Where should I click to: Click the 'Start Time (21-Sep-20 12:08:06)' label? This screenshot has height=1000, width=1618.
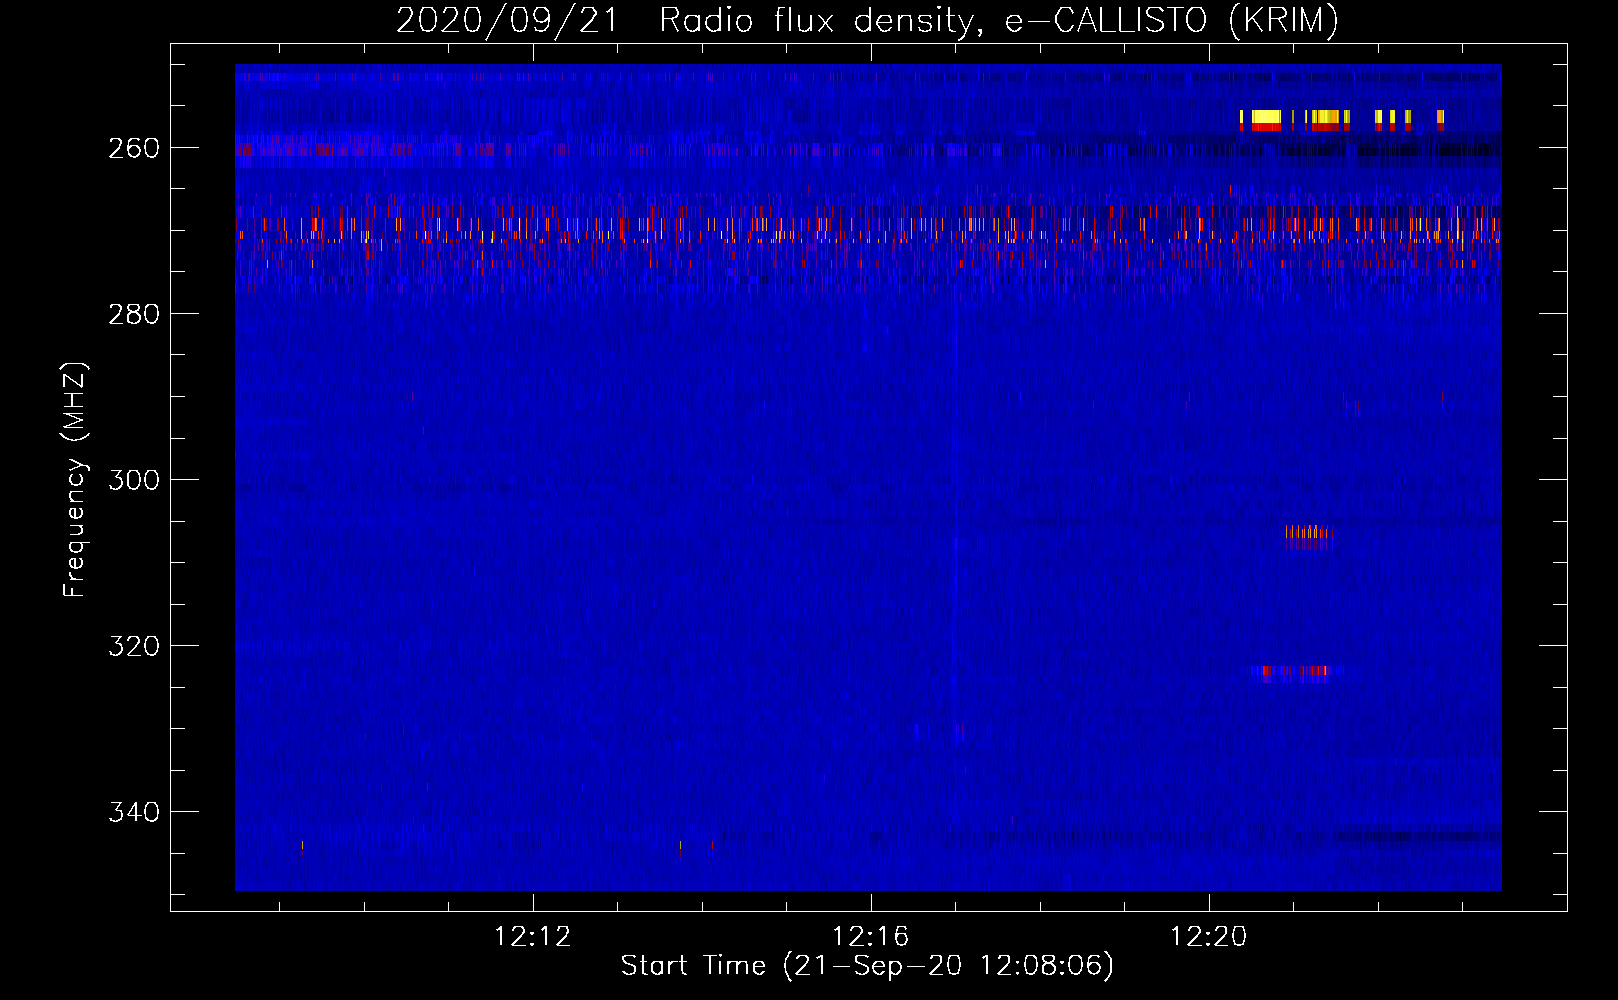pos(867,966)
